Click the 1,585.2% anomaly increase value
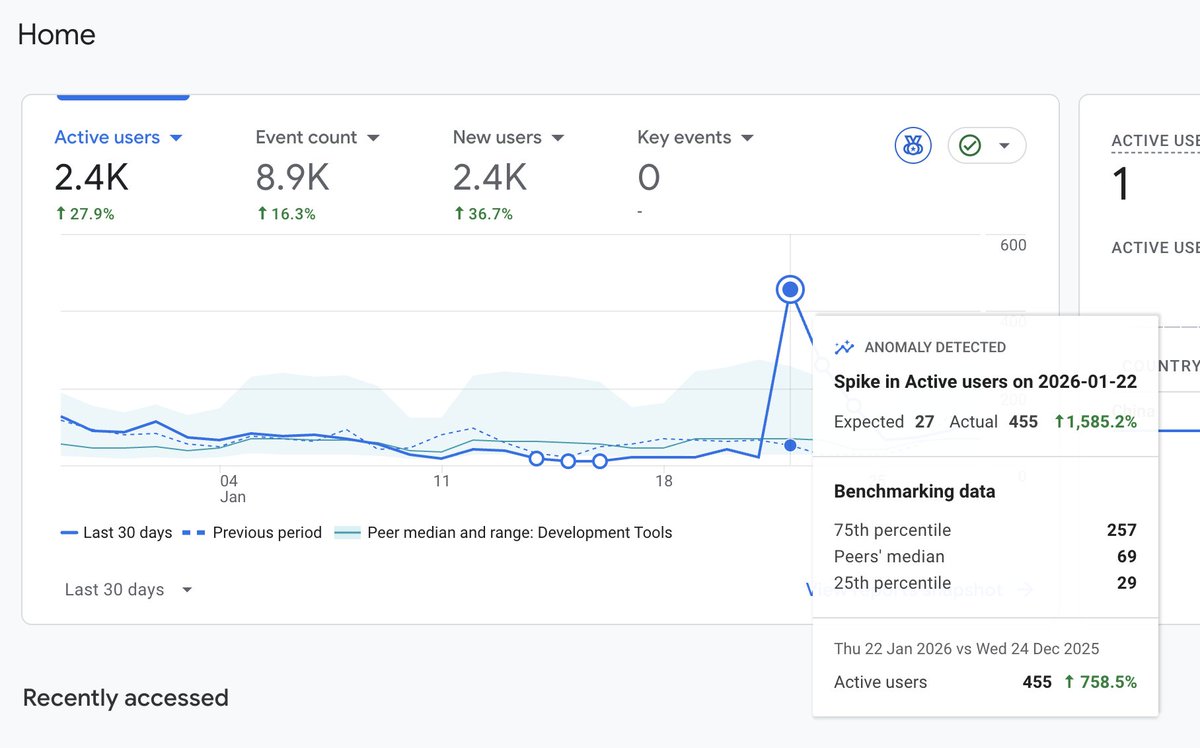 [x=1096, y=422]
